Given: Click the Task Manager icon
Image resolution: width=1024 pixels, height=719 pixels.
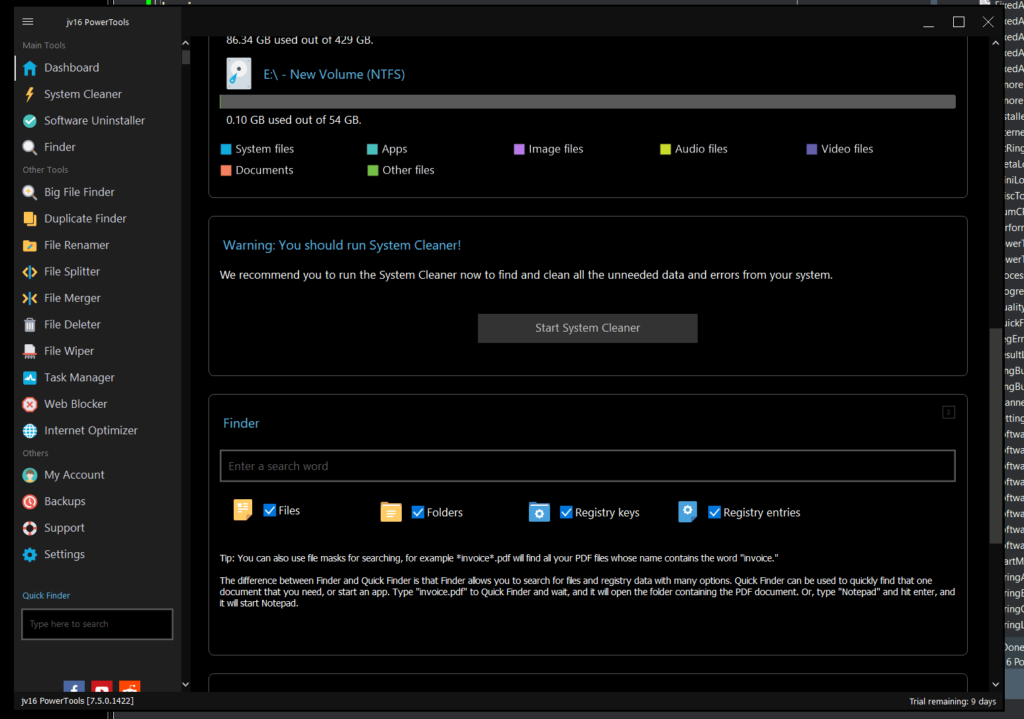Looking at the screenshot, I should [x=29, y=377].
